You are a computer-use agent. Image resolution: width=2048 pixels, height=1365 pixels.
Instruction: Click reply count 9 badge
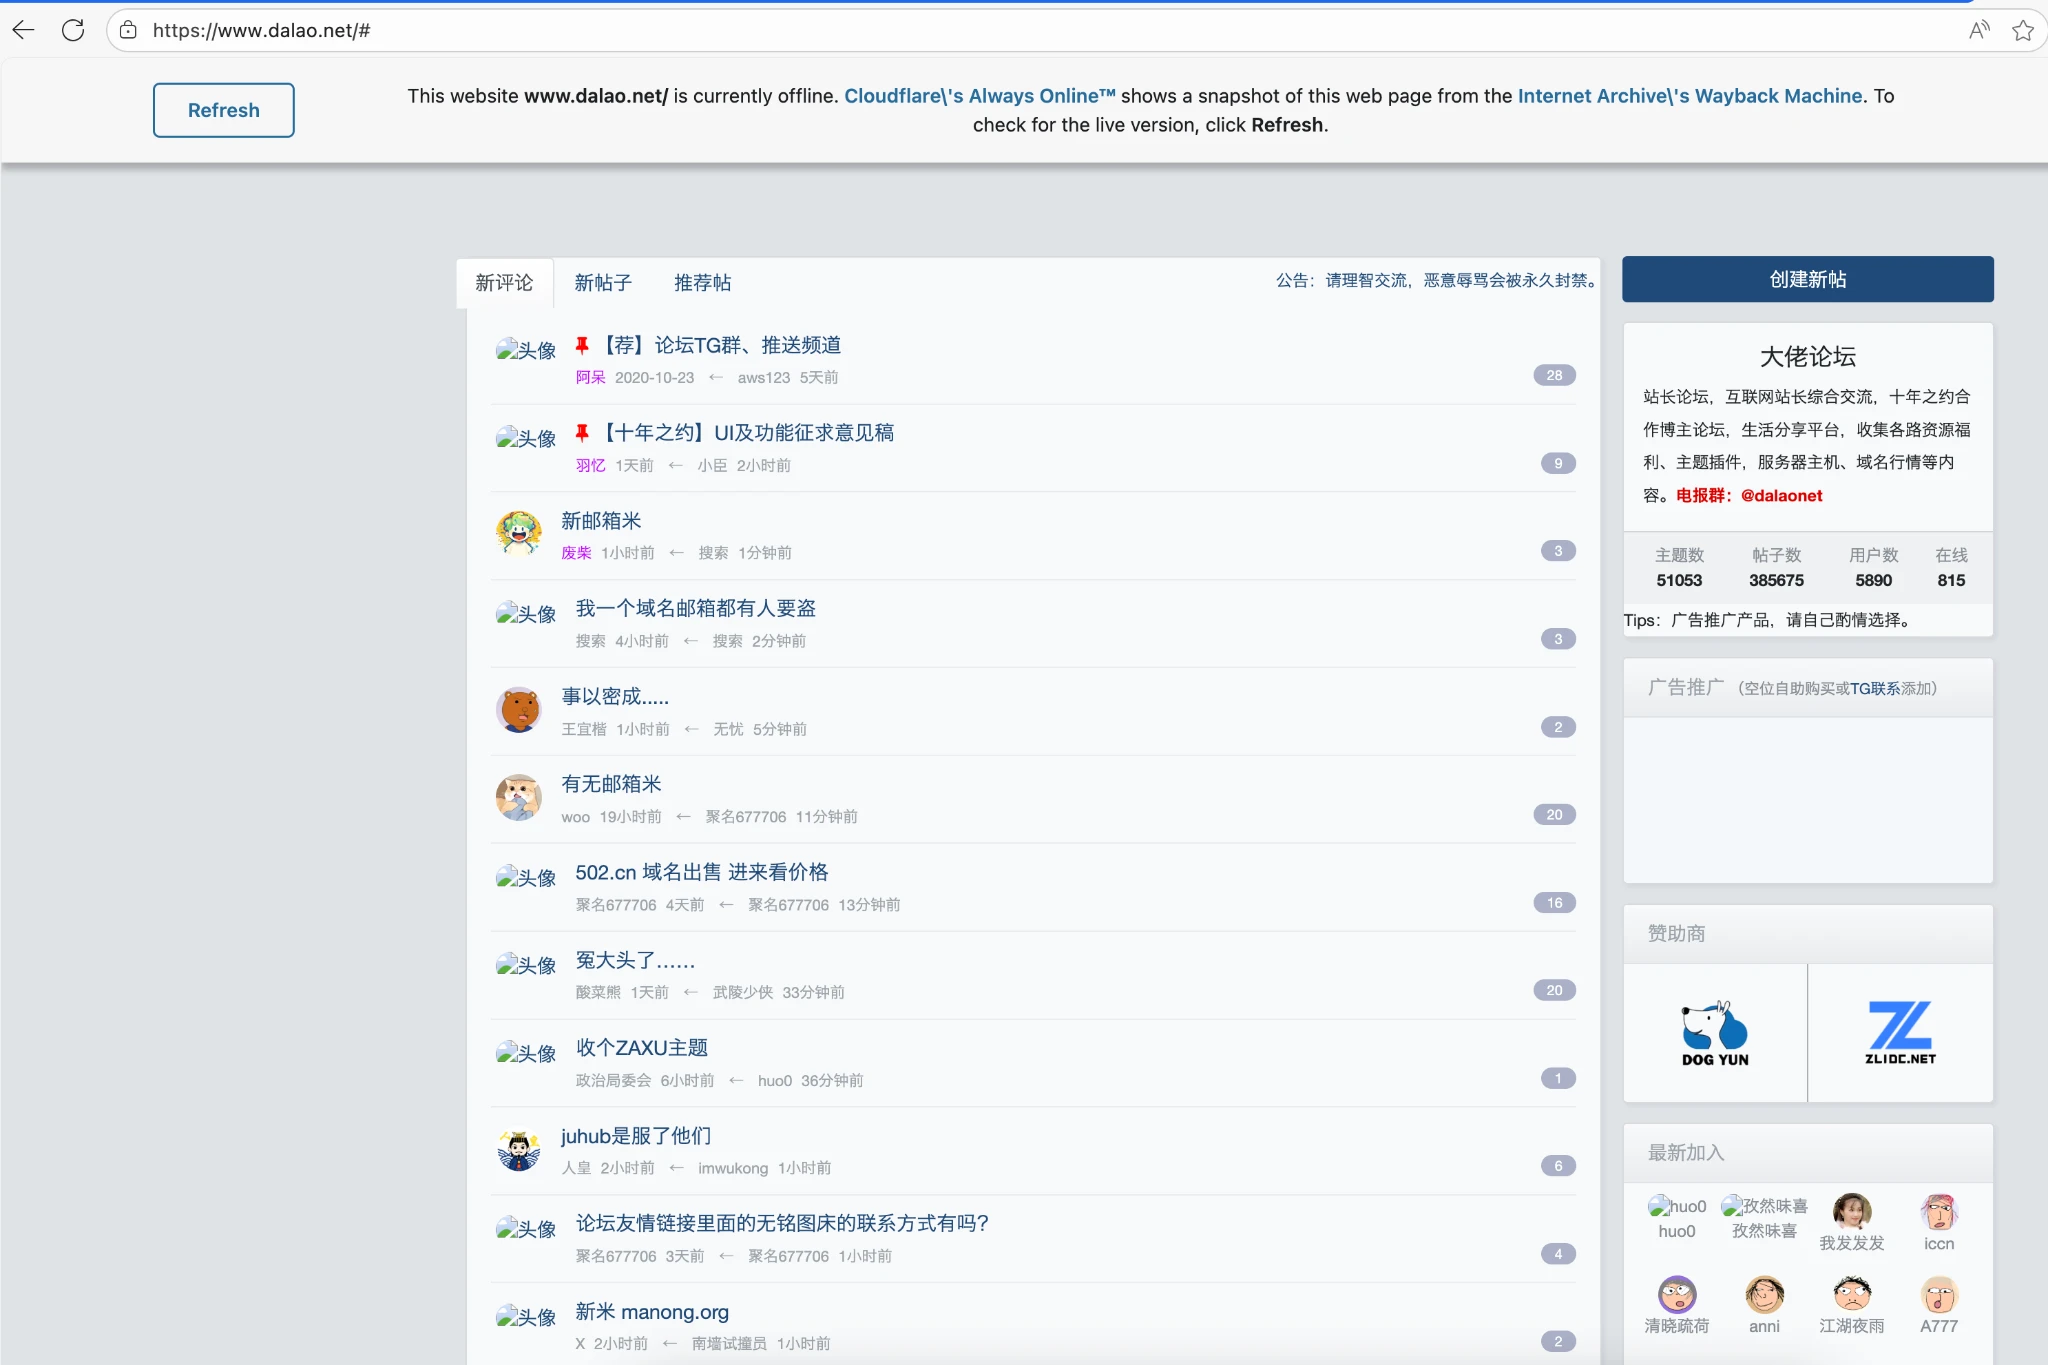1558,463
